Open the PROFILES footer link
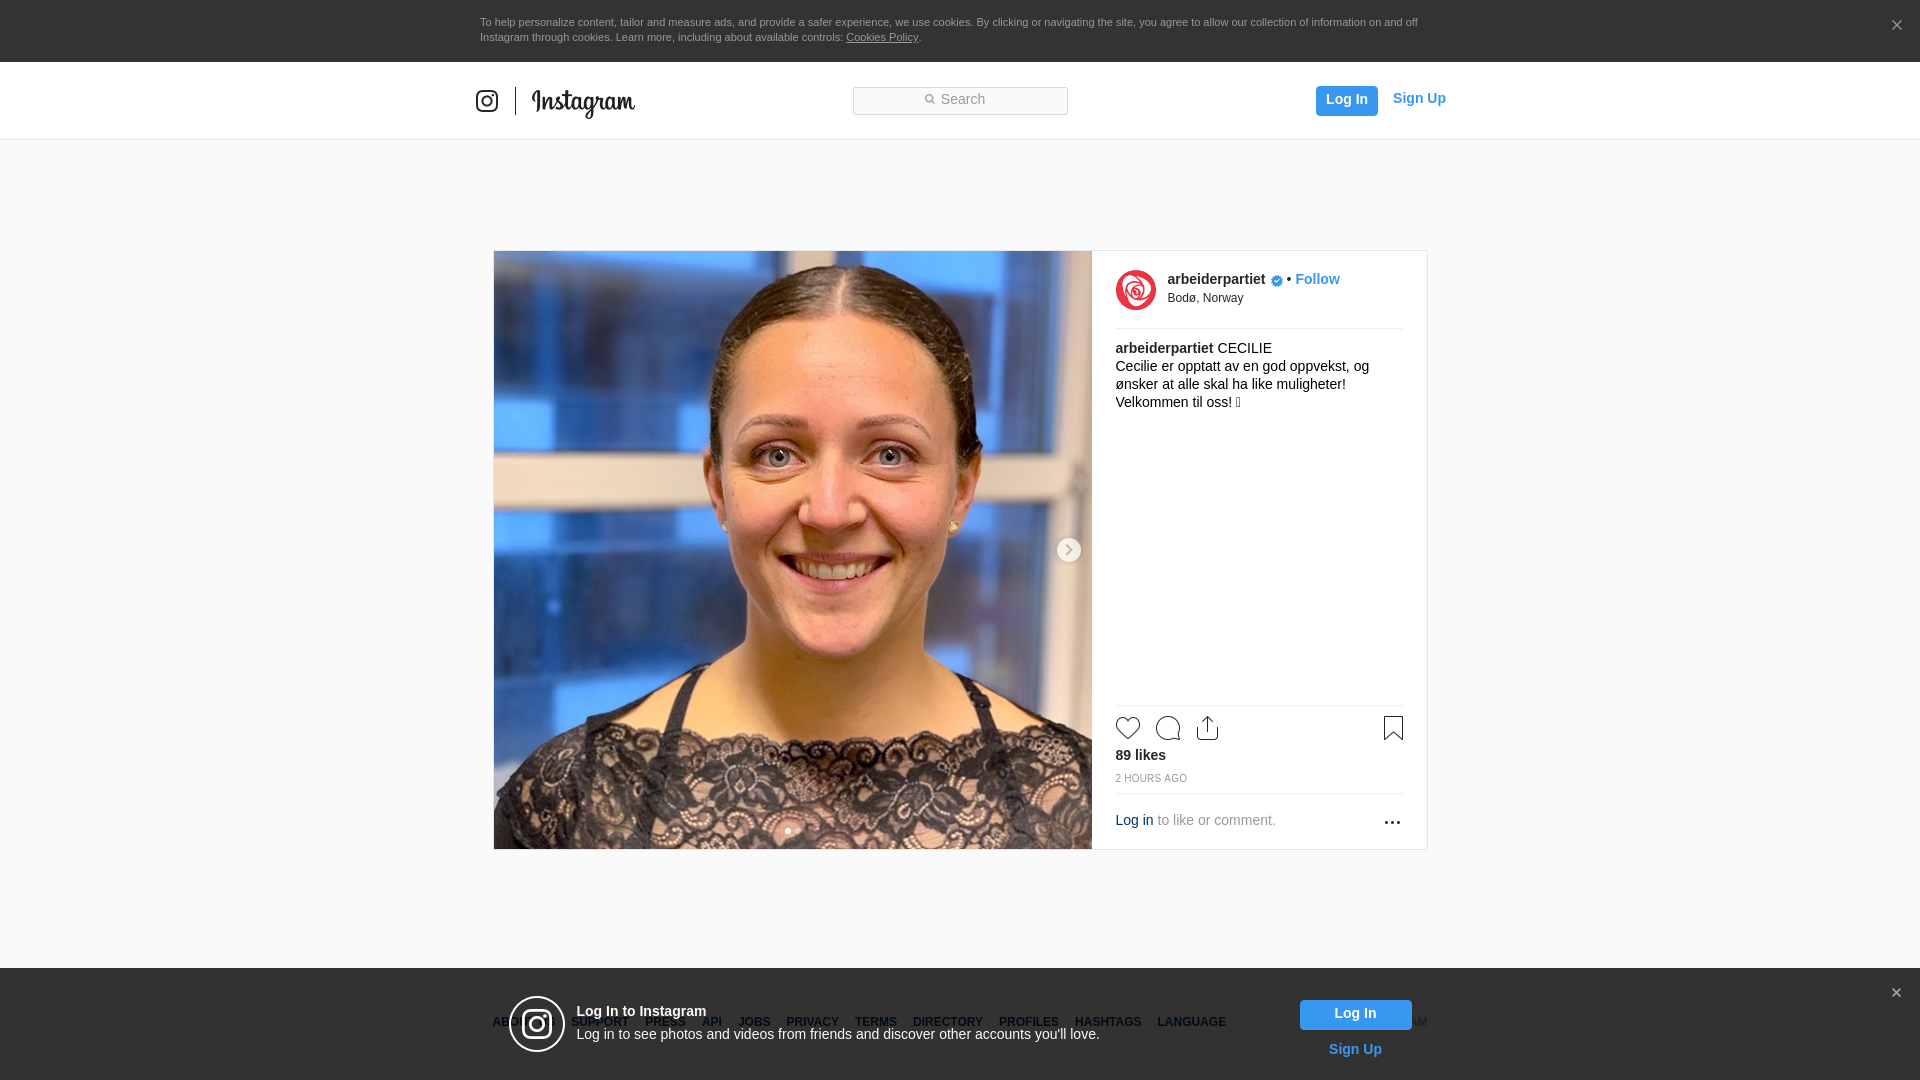This screenshot has width=1920, height=1080. 1028,1022
